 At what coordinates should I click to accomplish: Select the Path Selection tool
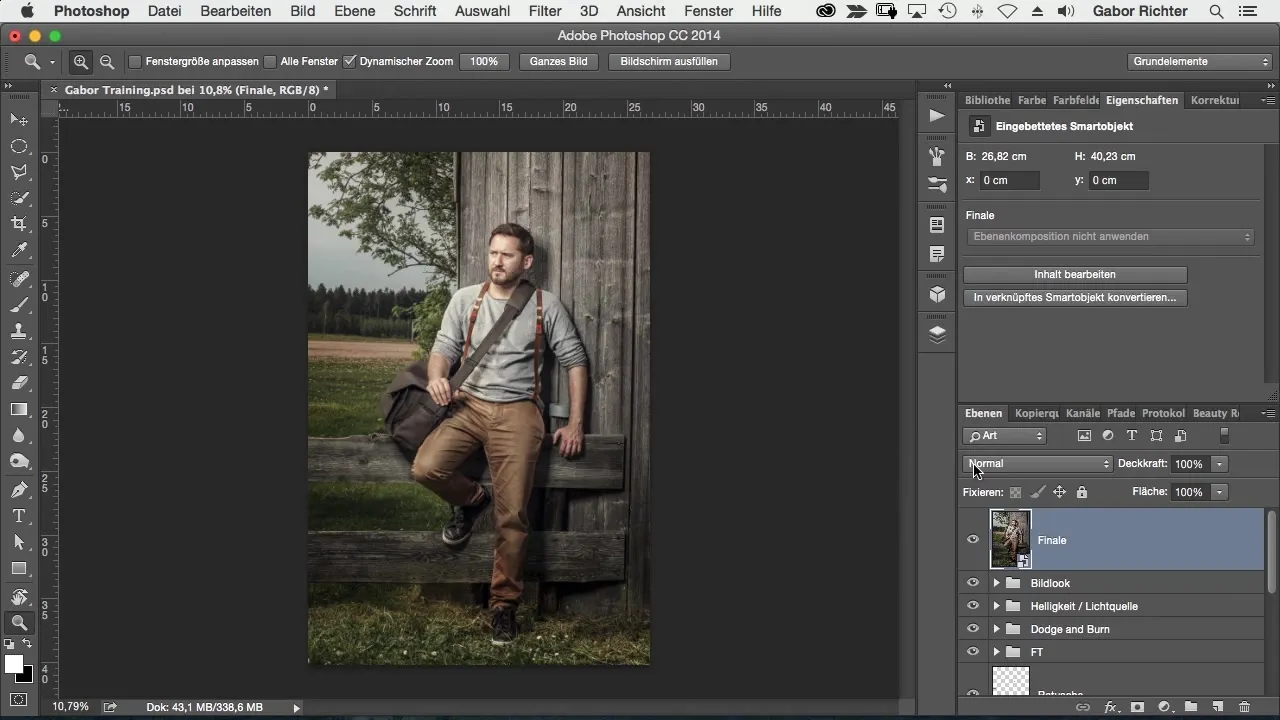(x=19, y=542)
